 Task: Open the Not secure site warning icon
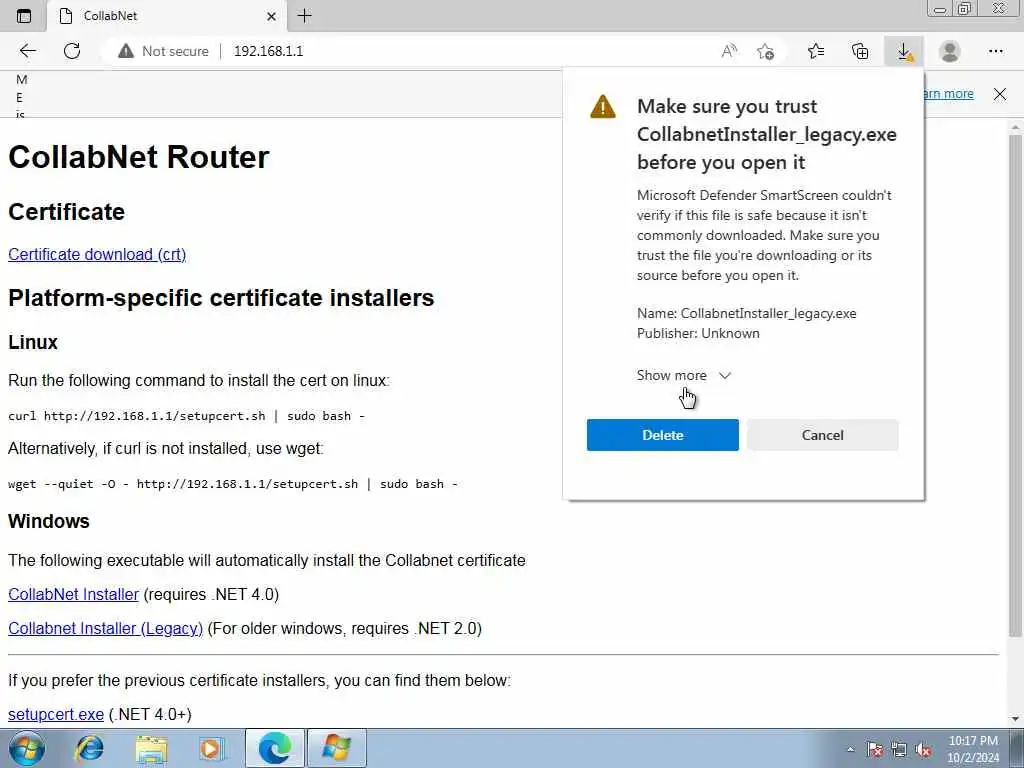pos(125,51)
